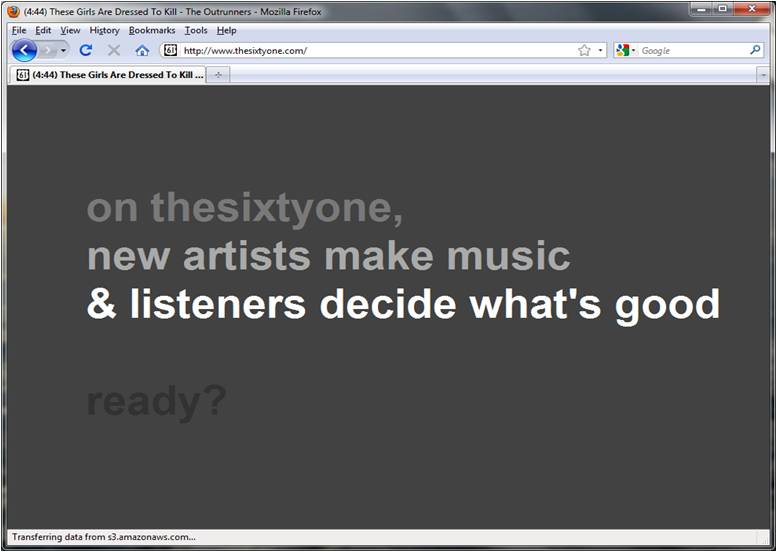Open the File menu
The height and width of the screenshot is (552, 777).
(x=19, y=30)
